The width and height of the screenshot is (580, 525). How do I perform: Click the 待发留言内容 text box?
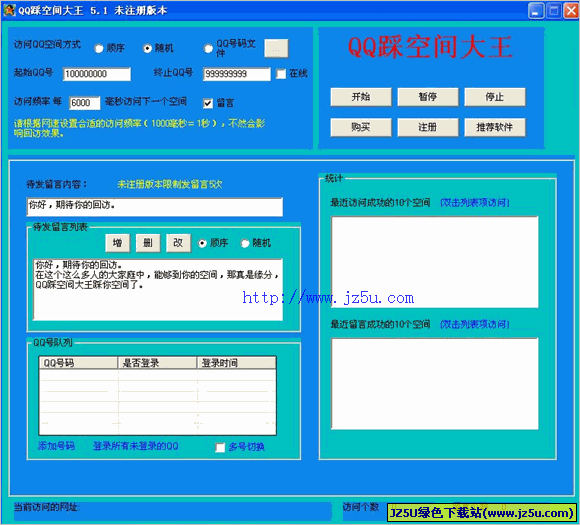point(155,207)
